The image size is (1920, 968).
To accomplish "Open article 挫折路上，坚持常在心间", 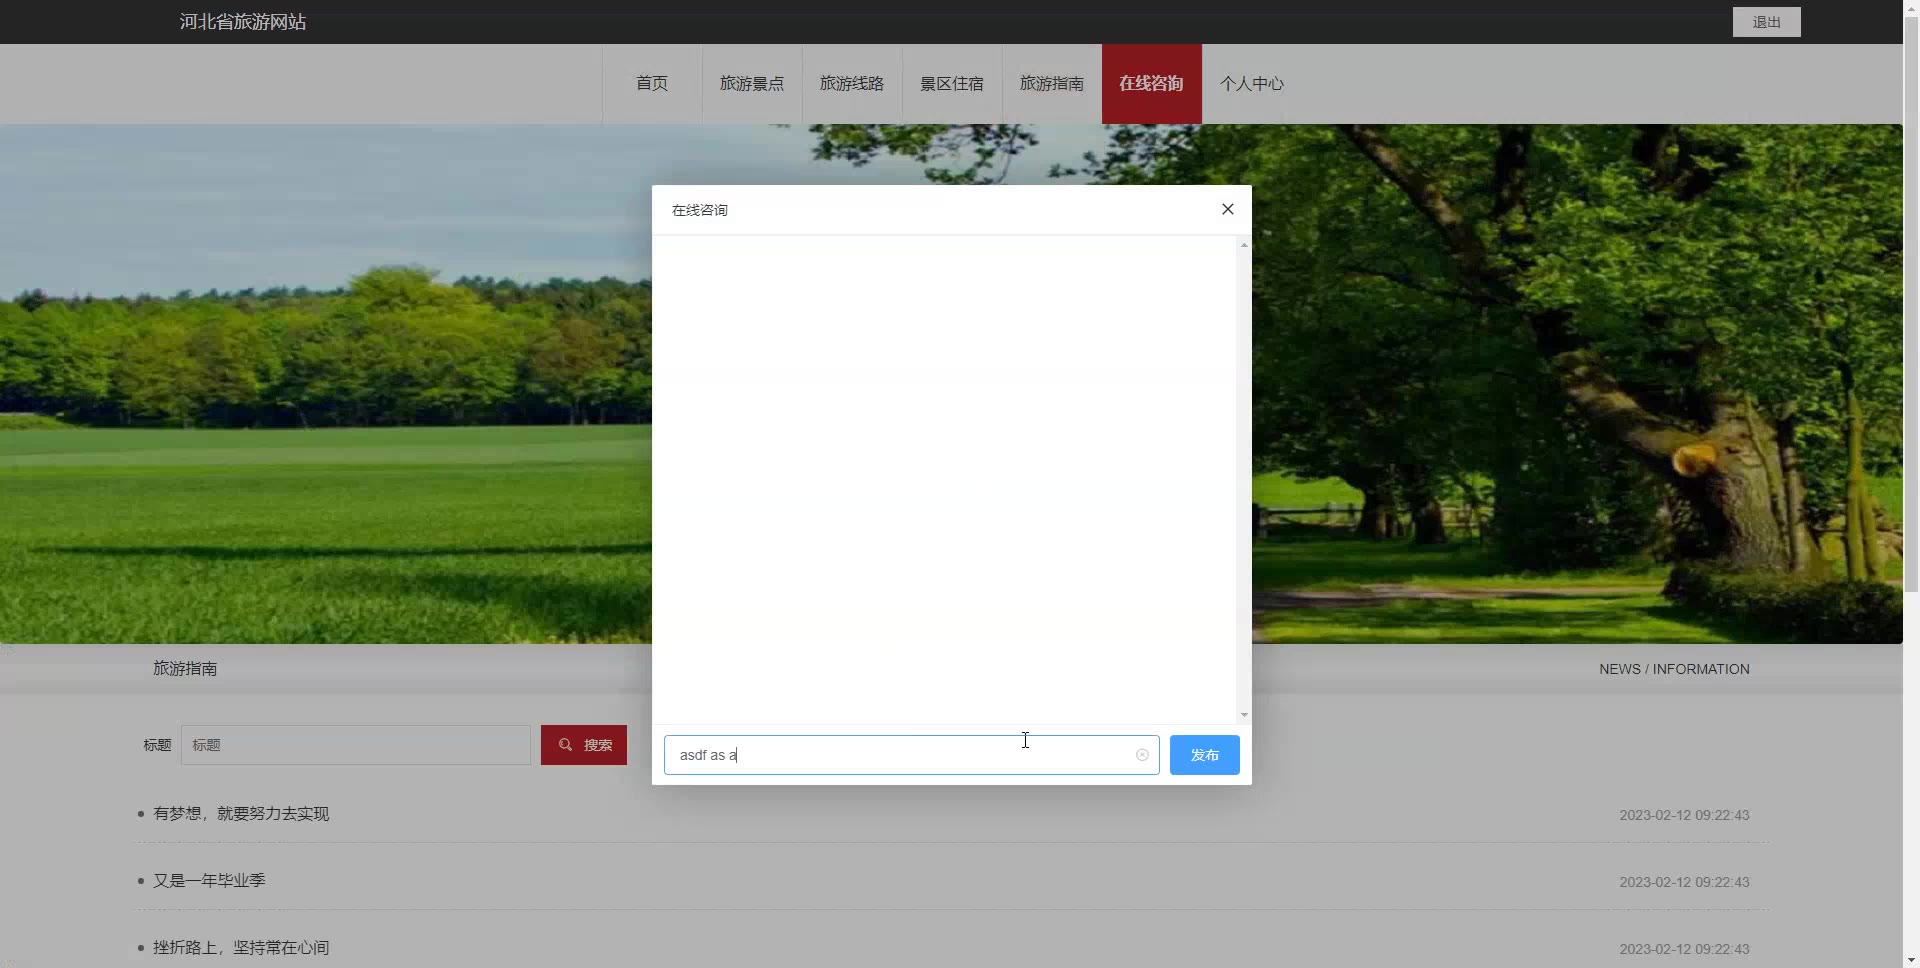I will [x=241, y=948].
